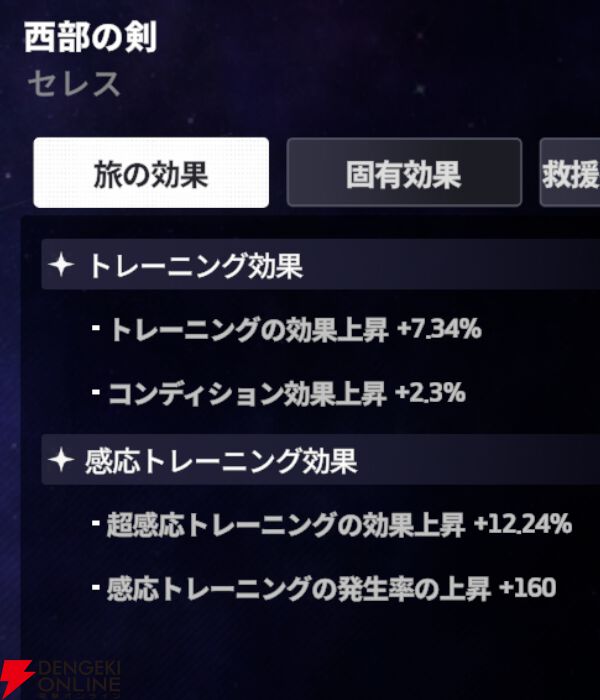600x700 pixels.
Task: Click the star icon beside 感応トレーニング効果
Action: click(x=63, y=460)
